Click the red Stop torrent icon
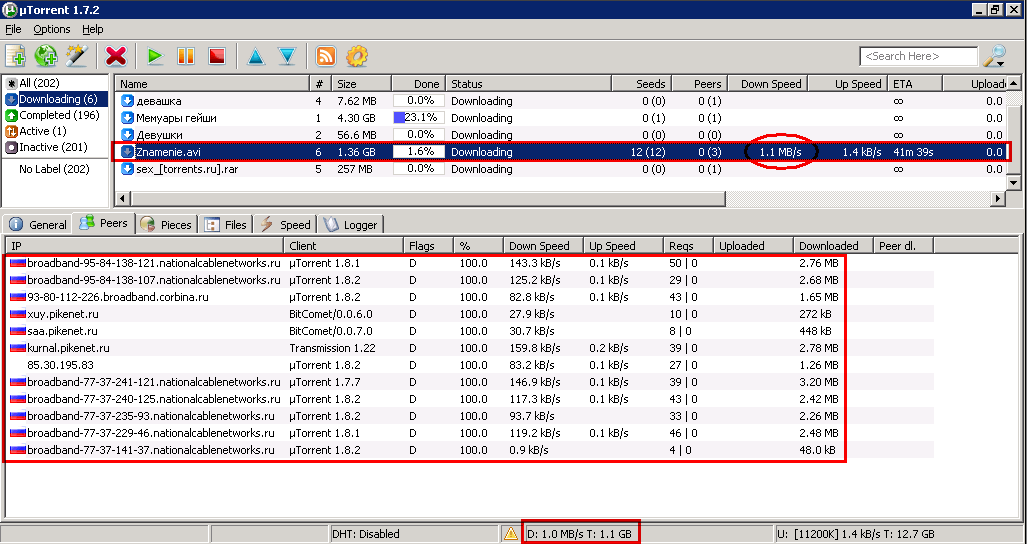This screenshot has height=544, width=1027. pyautogui.click(x=217, y=56)
